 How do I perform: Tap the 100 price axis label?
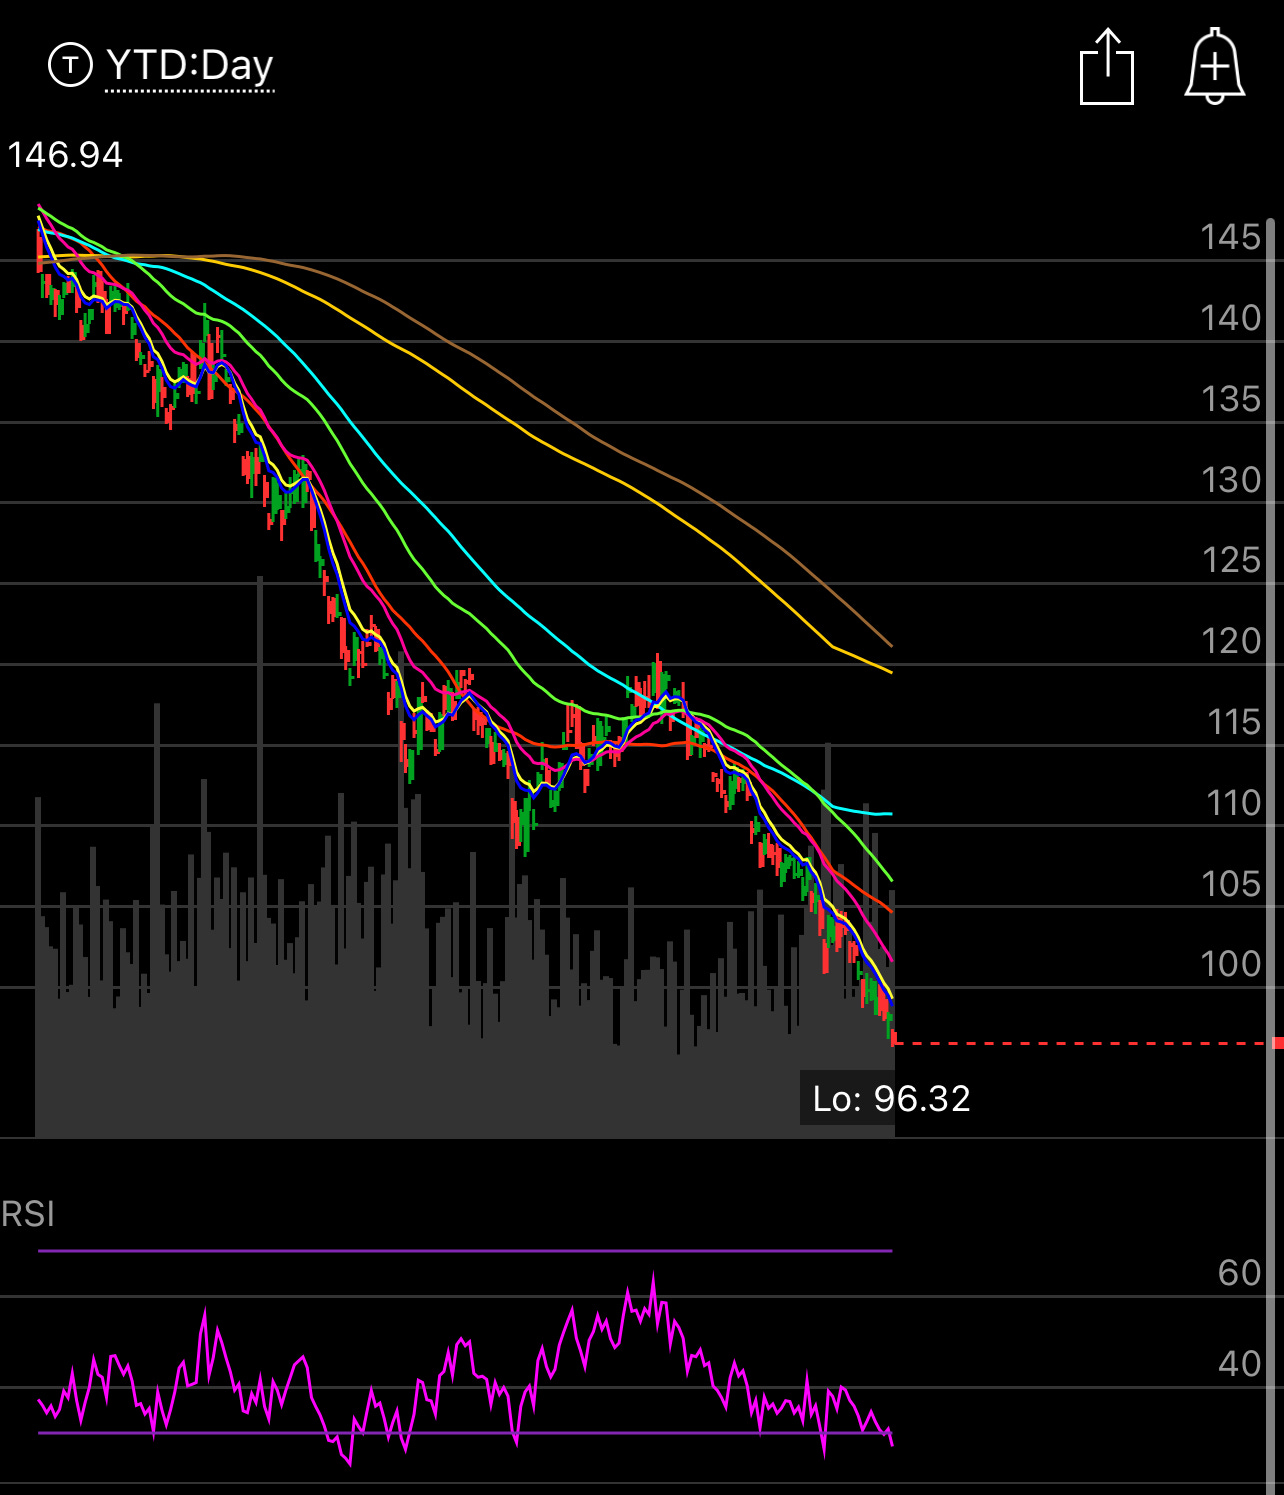(x=1230, y=964)
